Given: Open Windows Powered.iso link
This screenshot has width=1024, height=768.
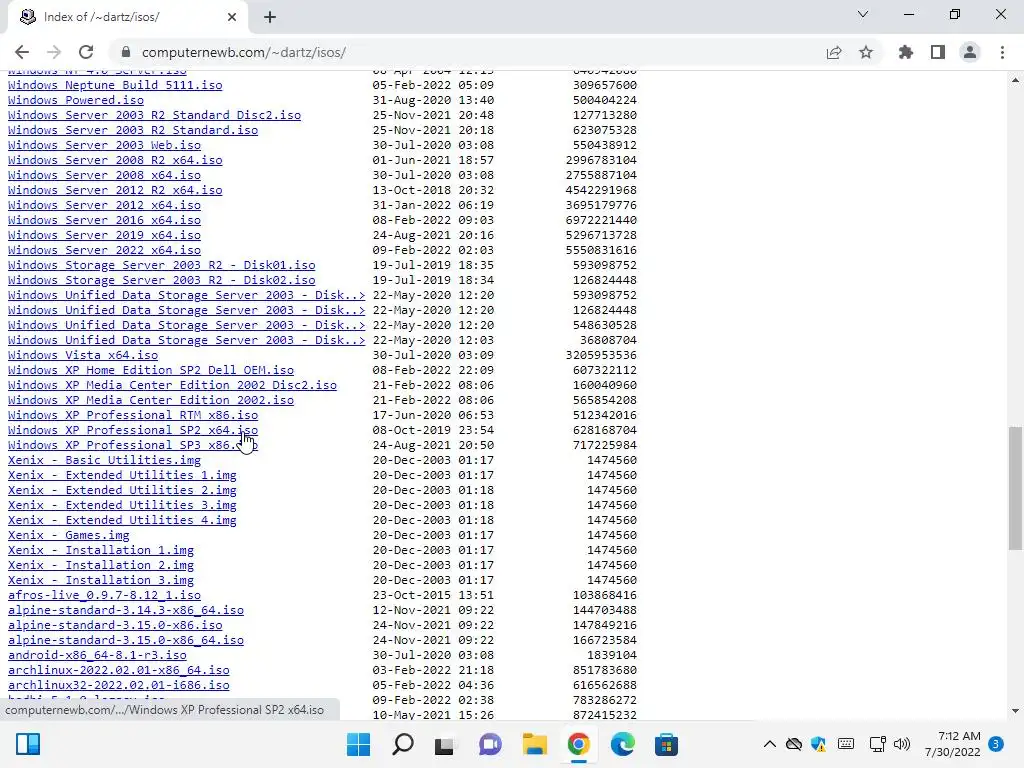Looking at the screenshot, I should [76, 100].
